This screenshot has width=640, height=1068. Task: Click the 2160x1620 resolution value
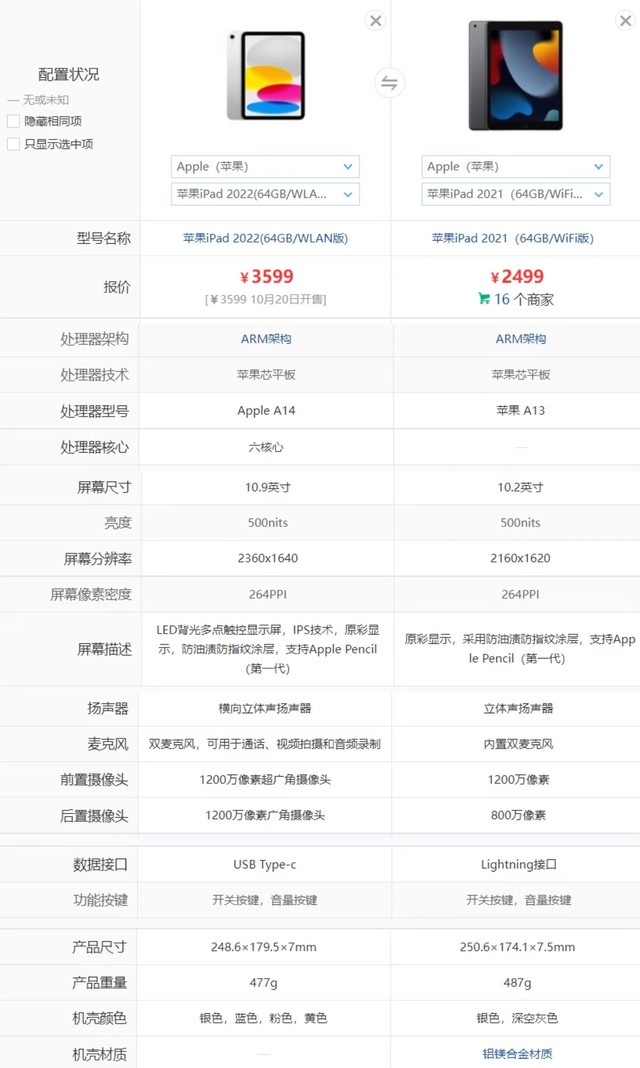tap(520, 558)
